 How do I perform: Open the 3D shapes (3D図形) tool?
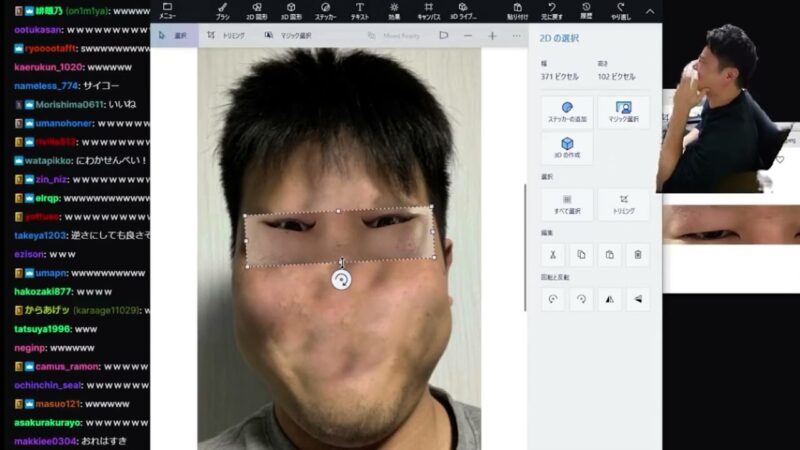[x=291, y=11]
